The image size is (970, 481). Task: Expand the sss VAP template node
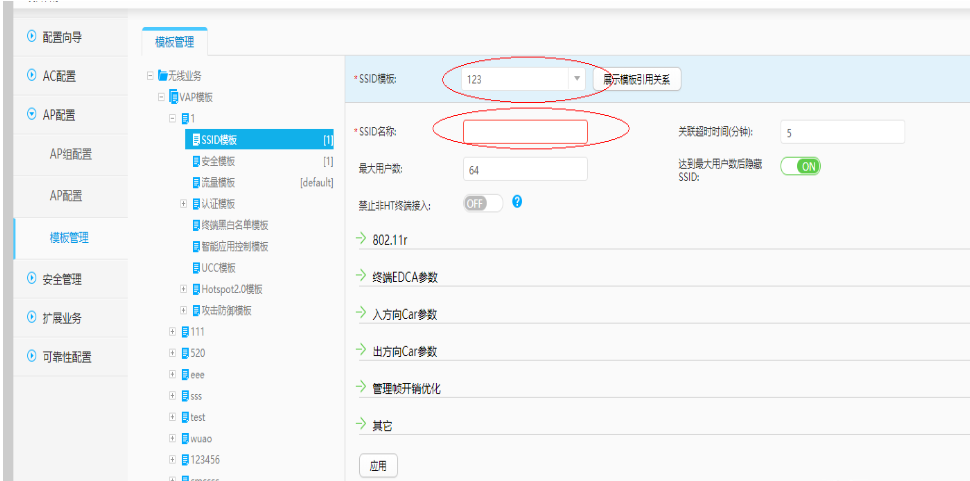(x=173, y=396)
